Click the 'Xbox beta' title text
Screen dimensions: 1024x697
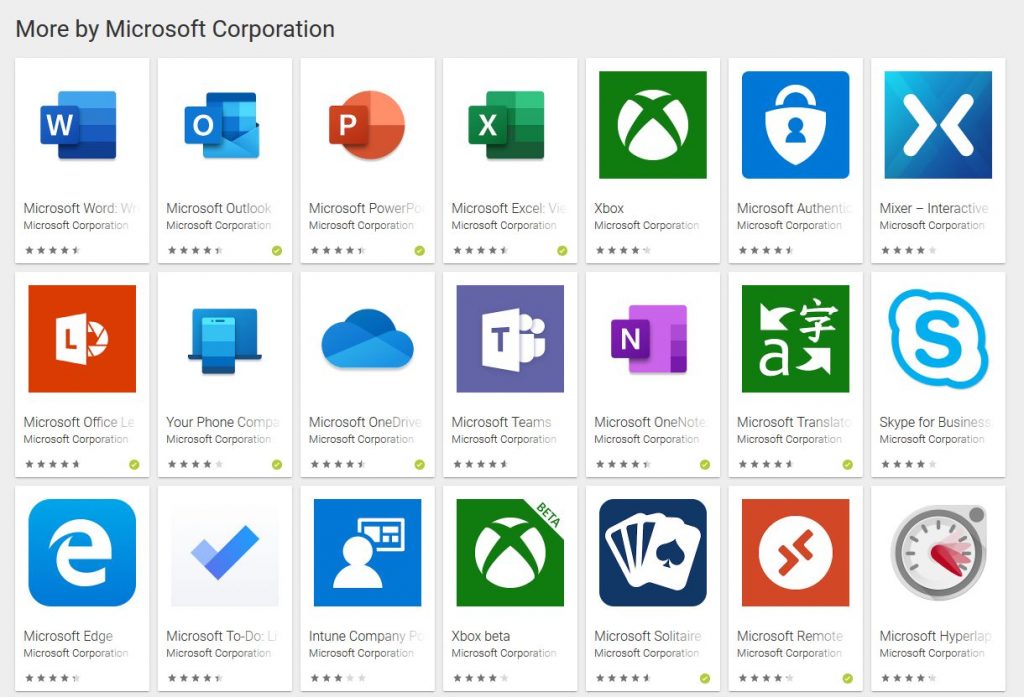click(481, 636)
